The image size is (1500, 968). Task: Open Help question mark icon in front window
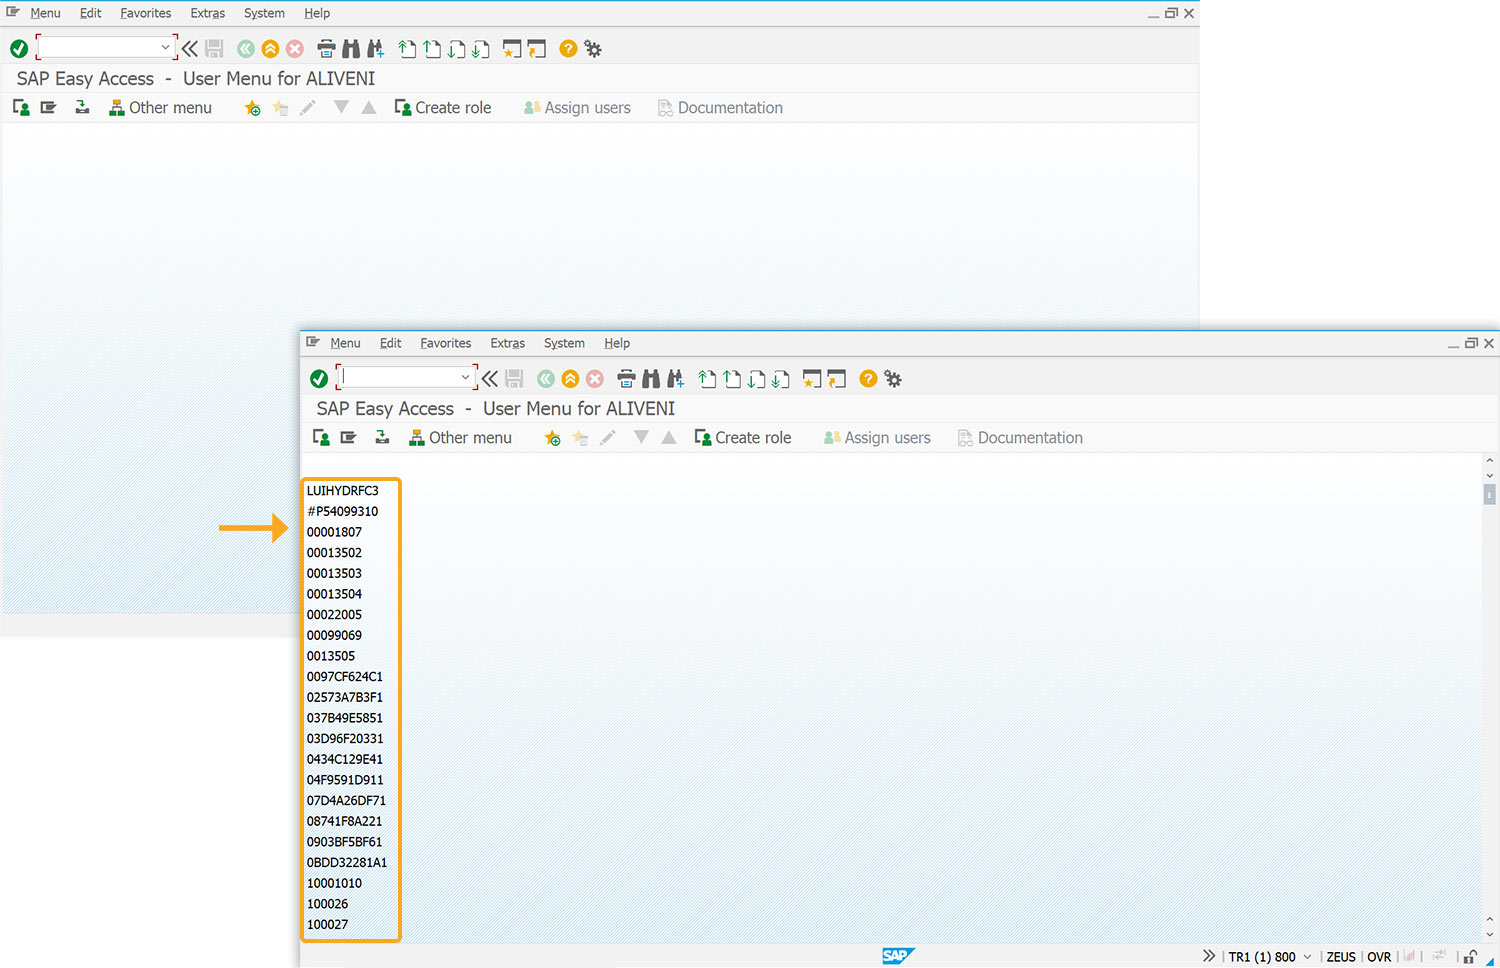(868, 379)
